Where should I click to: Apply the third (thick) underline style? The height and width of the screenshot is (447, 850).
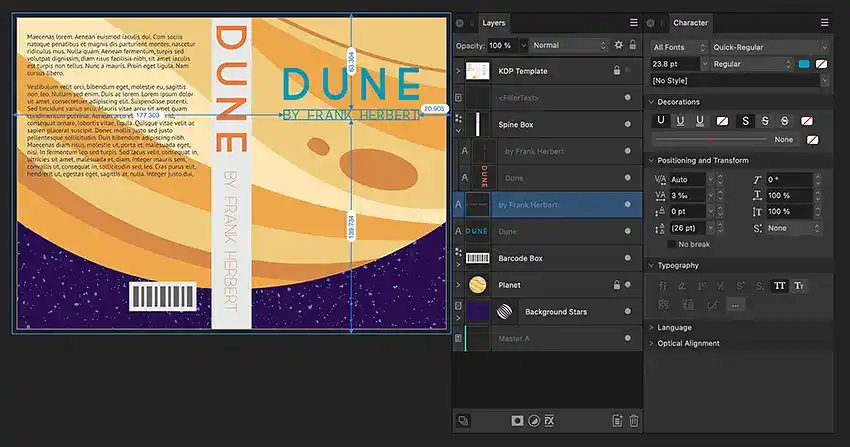(x=699, y=121)
